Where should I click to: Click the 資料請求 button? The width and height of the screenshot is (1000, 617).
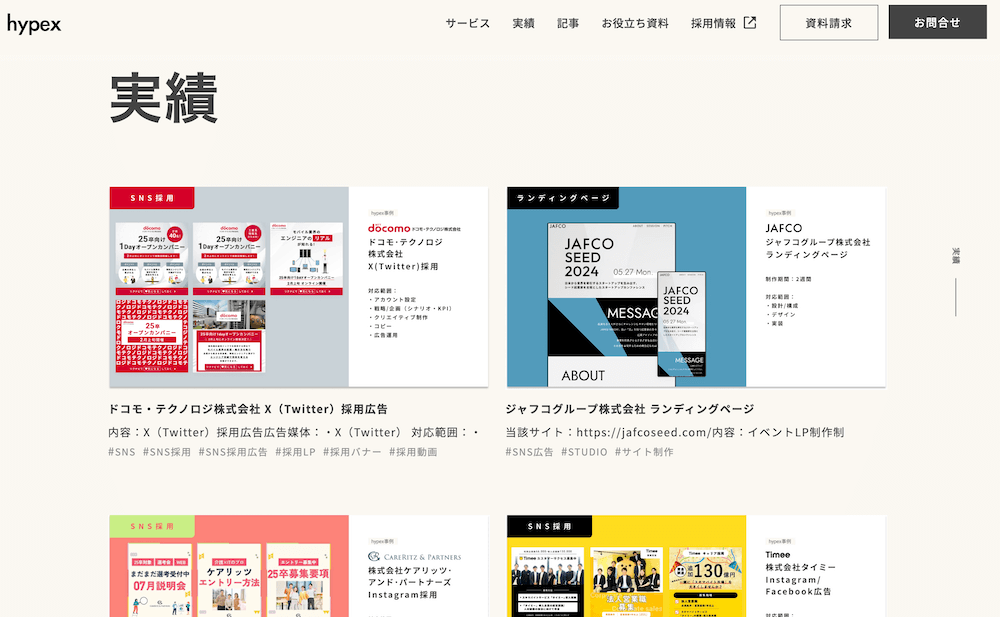pos(828,23)
